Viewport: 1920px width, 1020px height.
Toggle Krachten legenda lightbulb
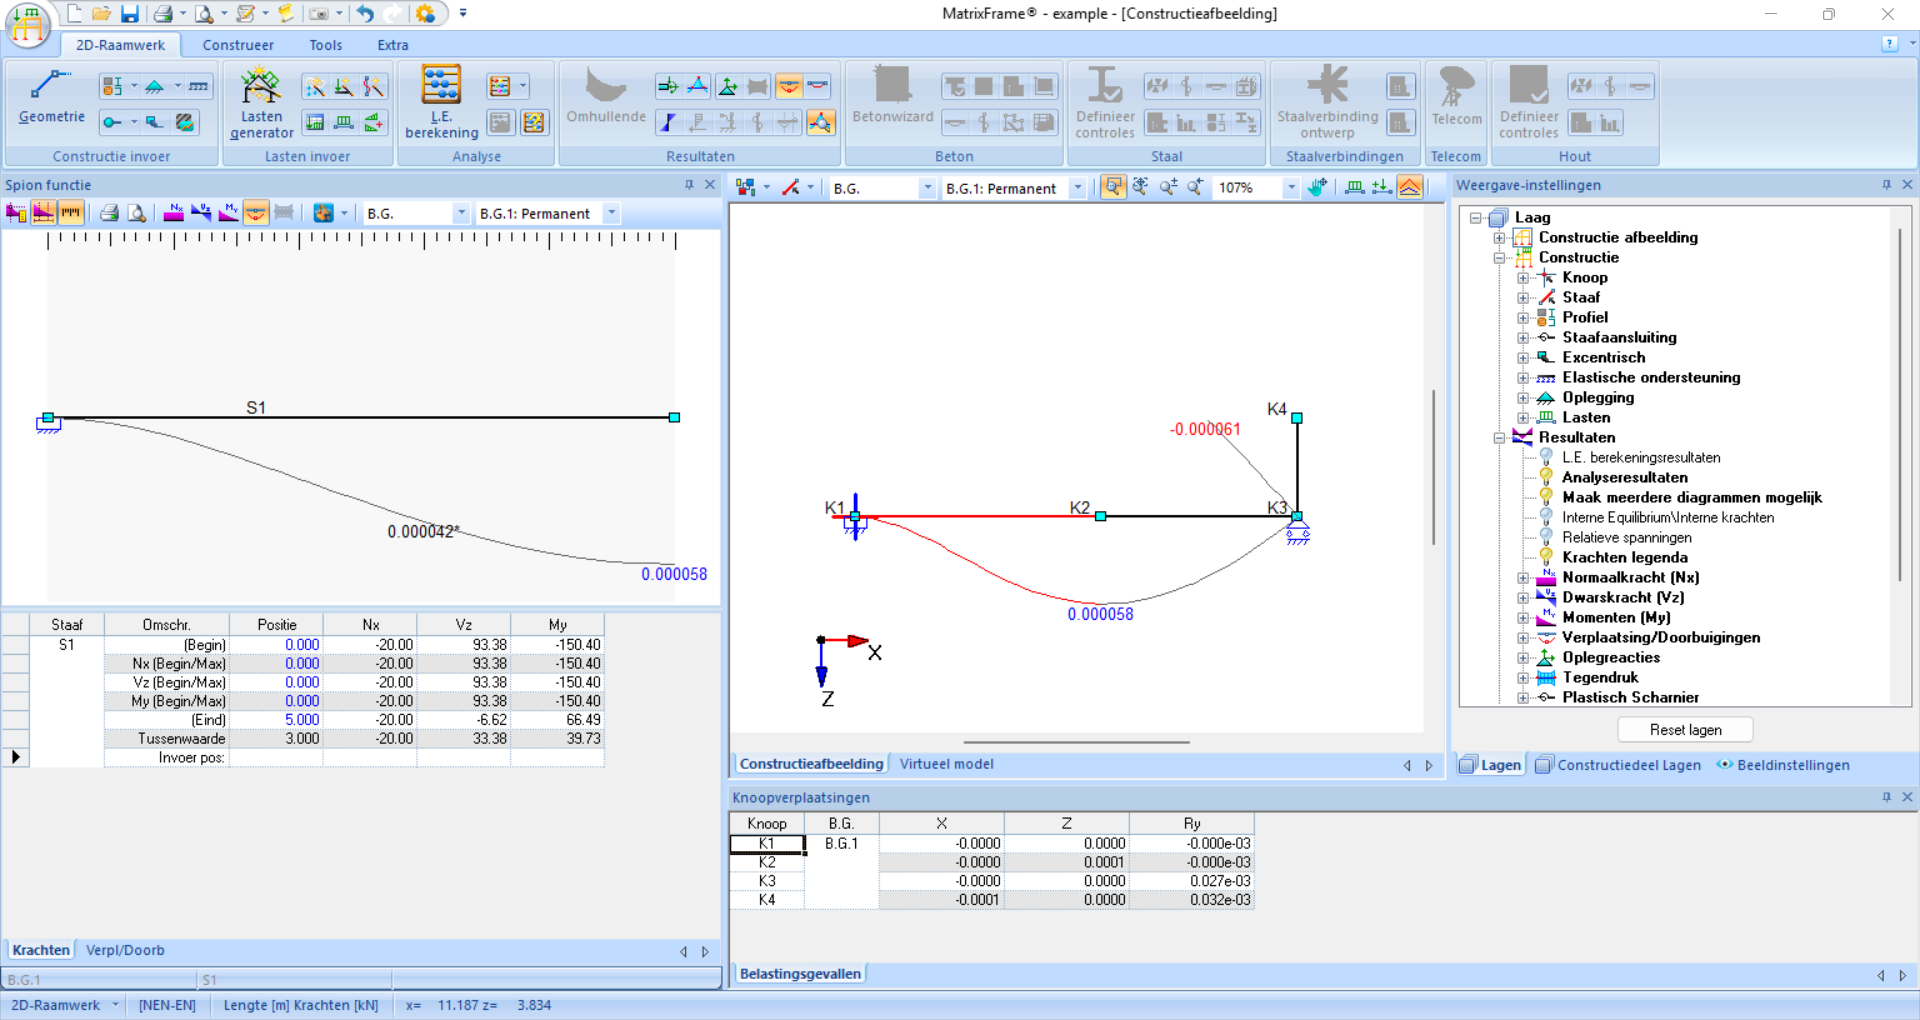coord(1546,557)
